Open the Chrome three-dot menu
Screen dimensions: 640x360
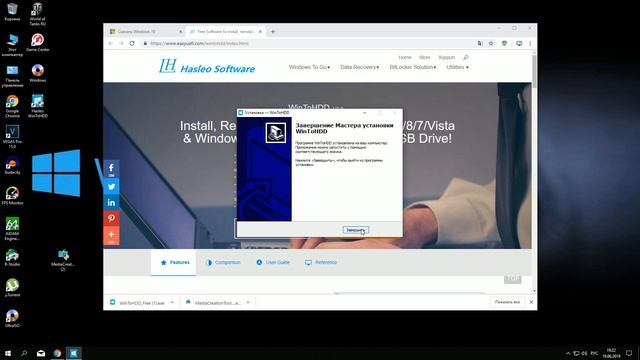coord(530,43)
